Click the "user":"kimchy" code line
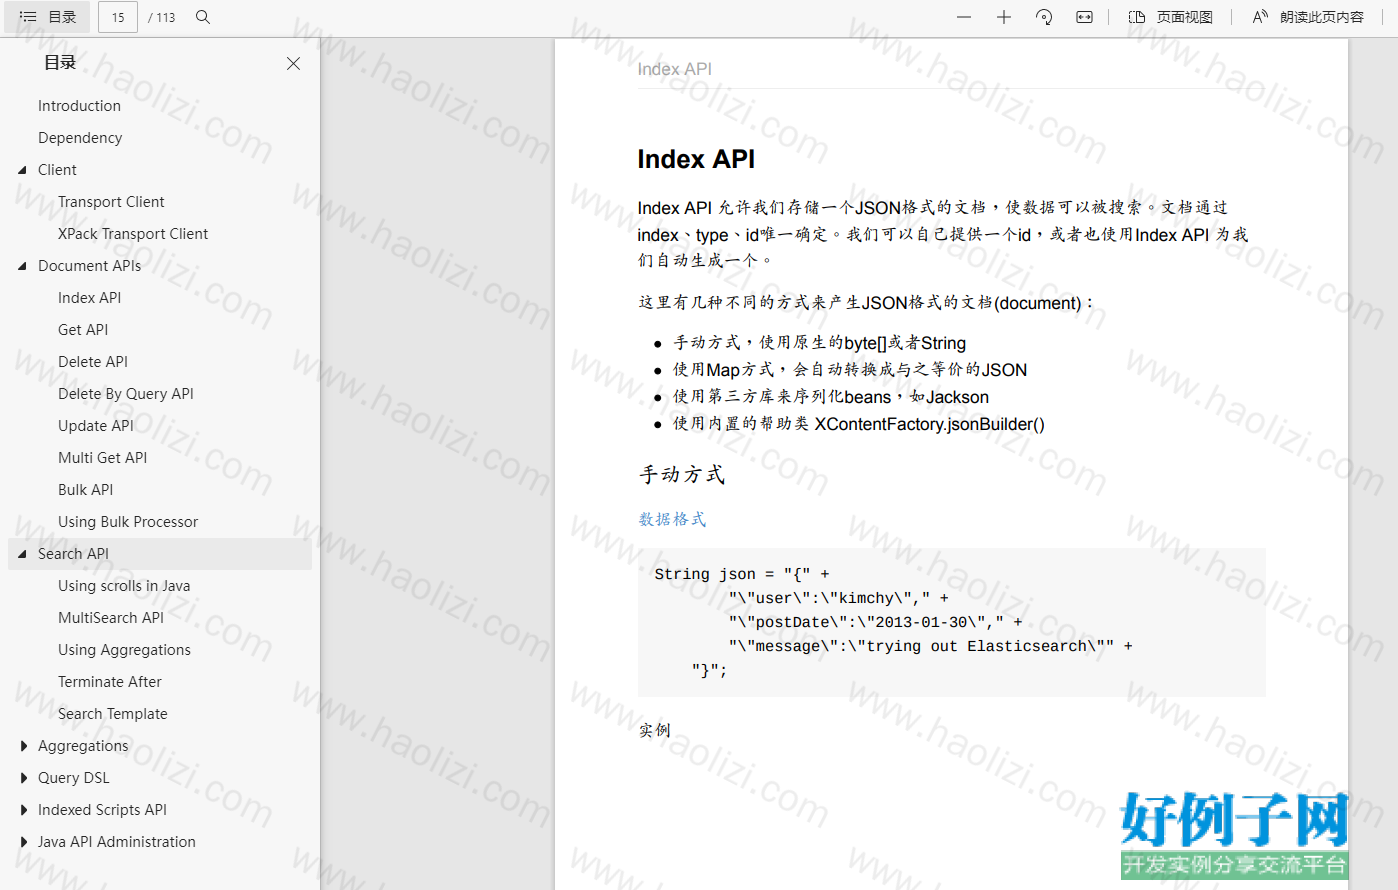This screenshot has width=1398, height=890. pyautogui.click(x=838, y=598)
